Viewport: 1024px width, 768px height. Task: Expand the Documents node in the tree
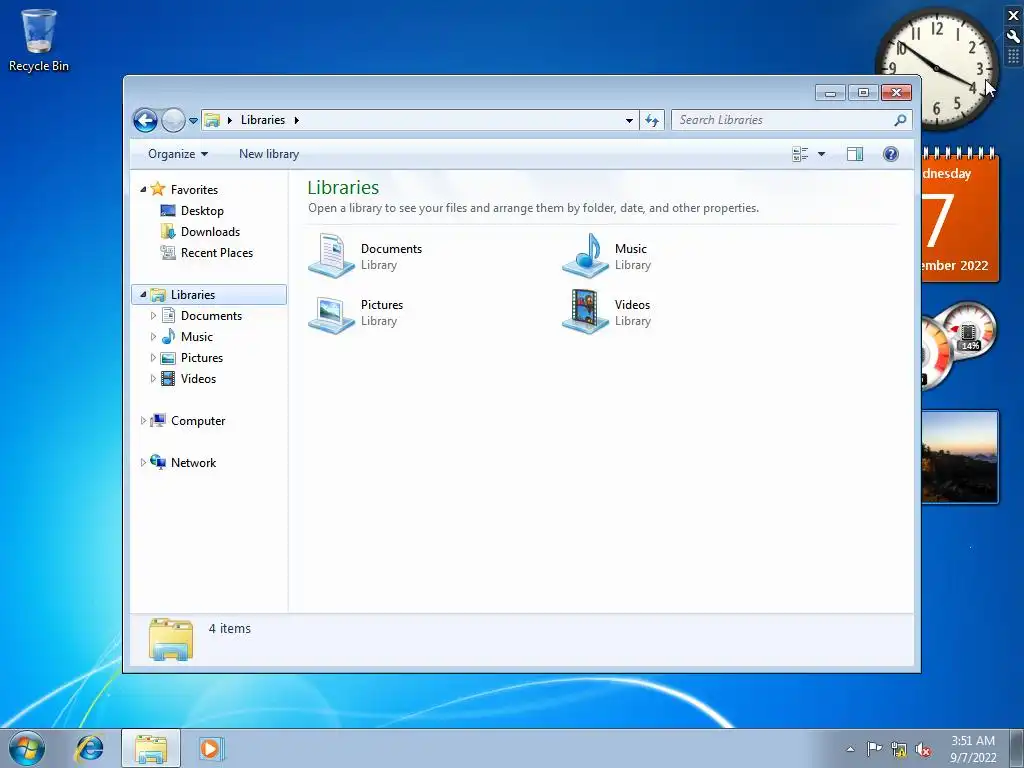tap(153, 315)
